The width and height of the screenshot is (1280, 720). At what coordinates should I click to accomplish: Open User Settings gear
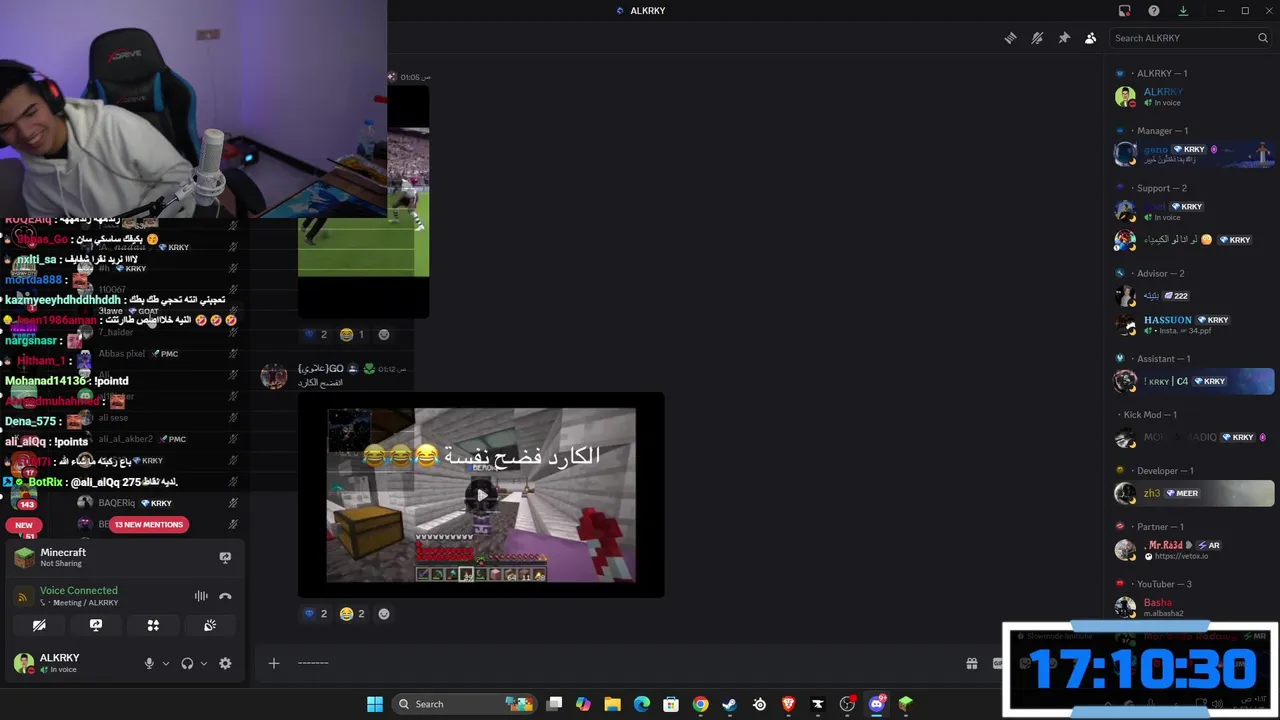(x=225, y=663)
